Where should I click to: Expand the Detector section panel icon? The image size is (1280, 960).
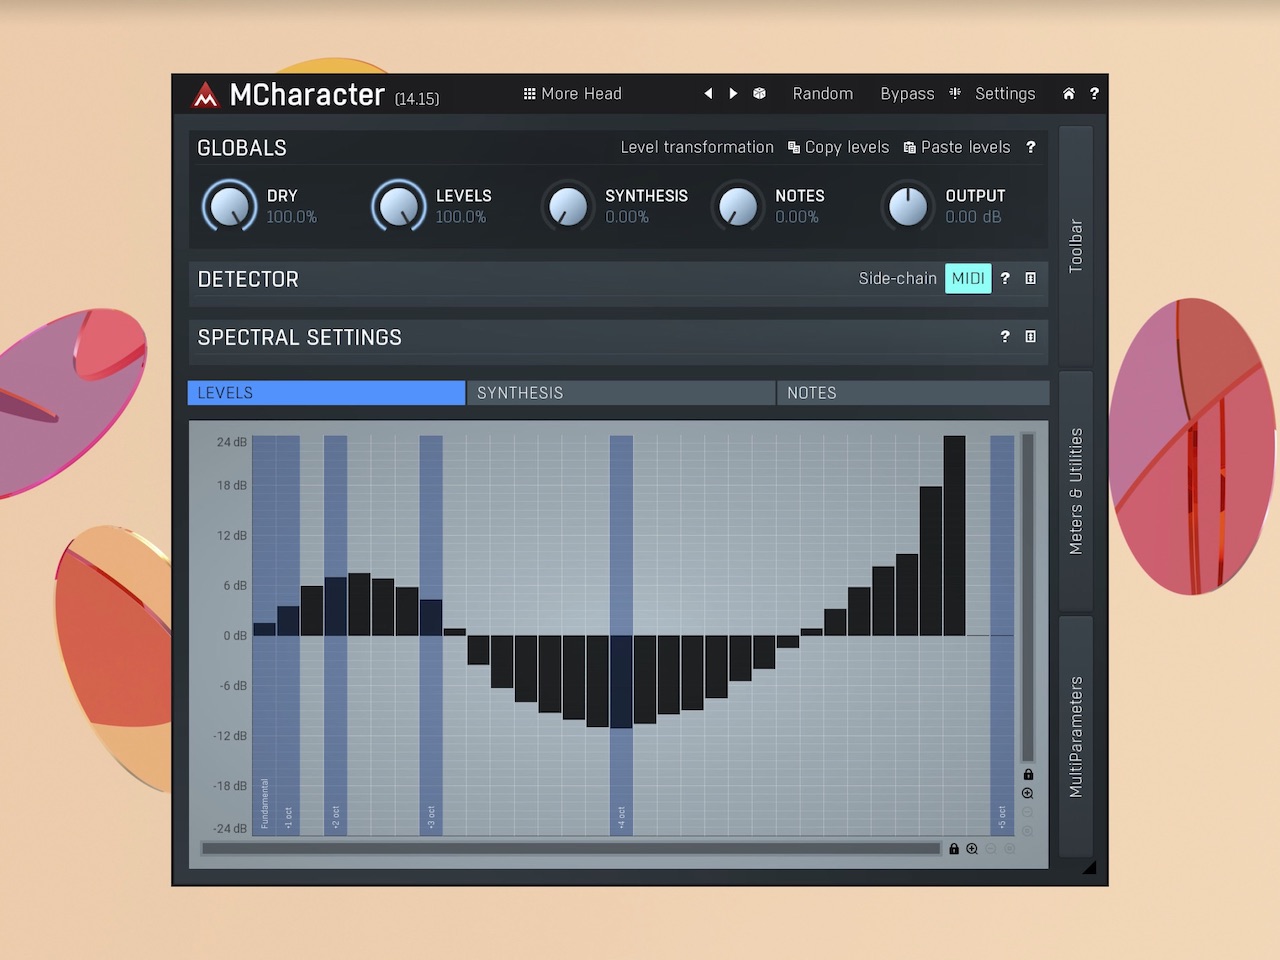point(1030,278)
